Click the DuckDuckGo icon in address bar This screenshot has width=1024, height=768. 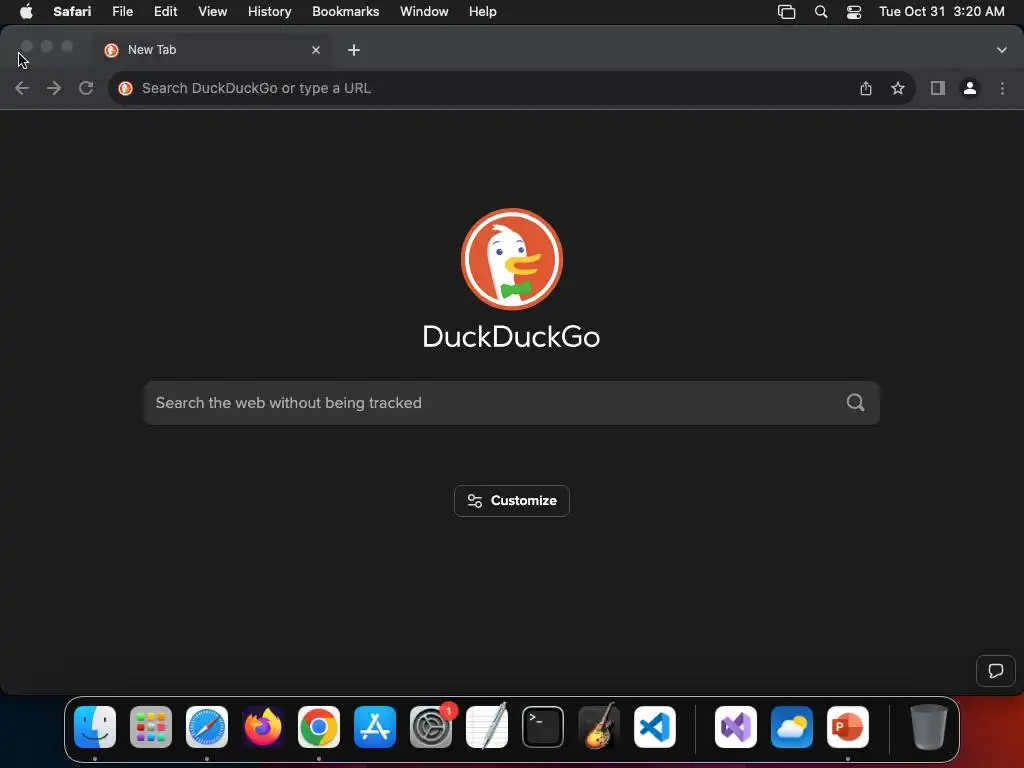tap(125, 88)
